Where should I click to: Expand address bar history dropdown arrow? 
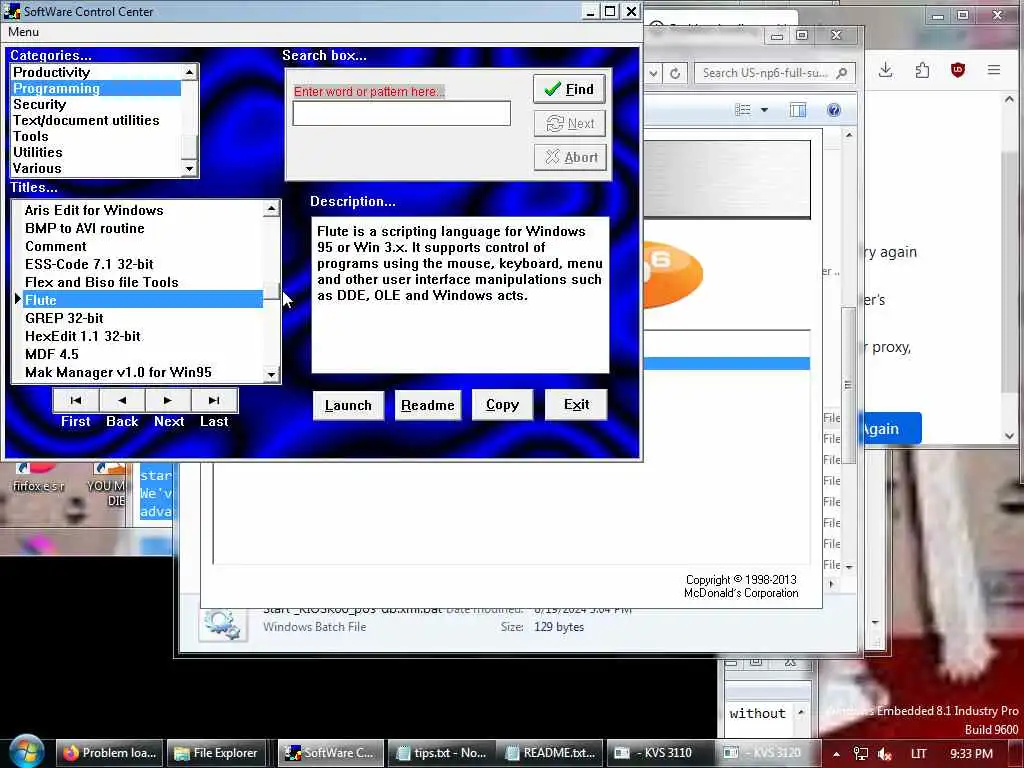coord(653,73)
